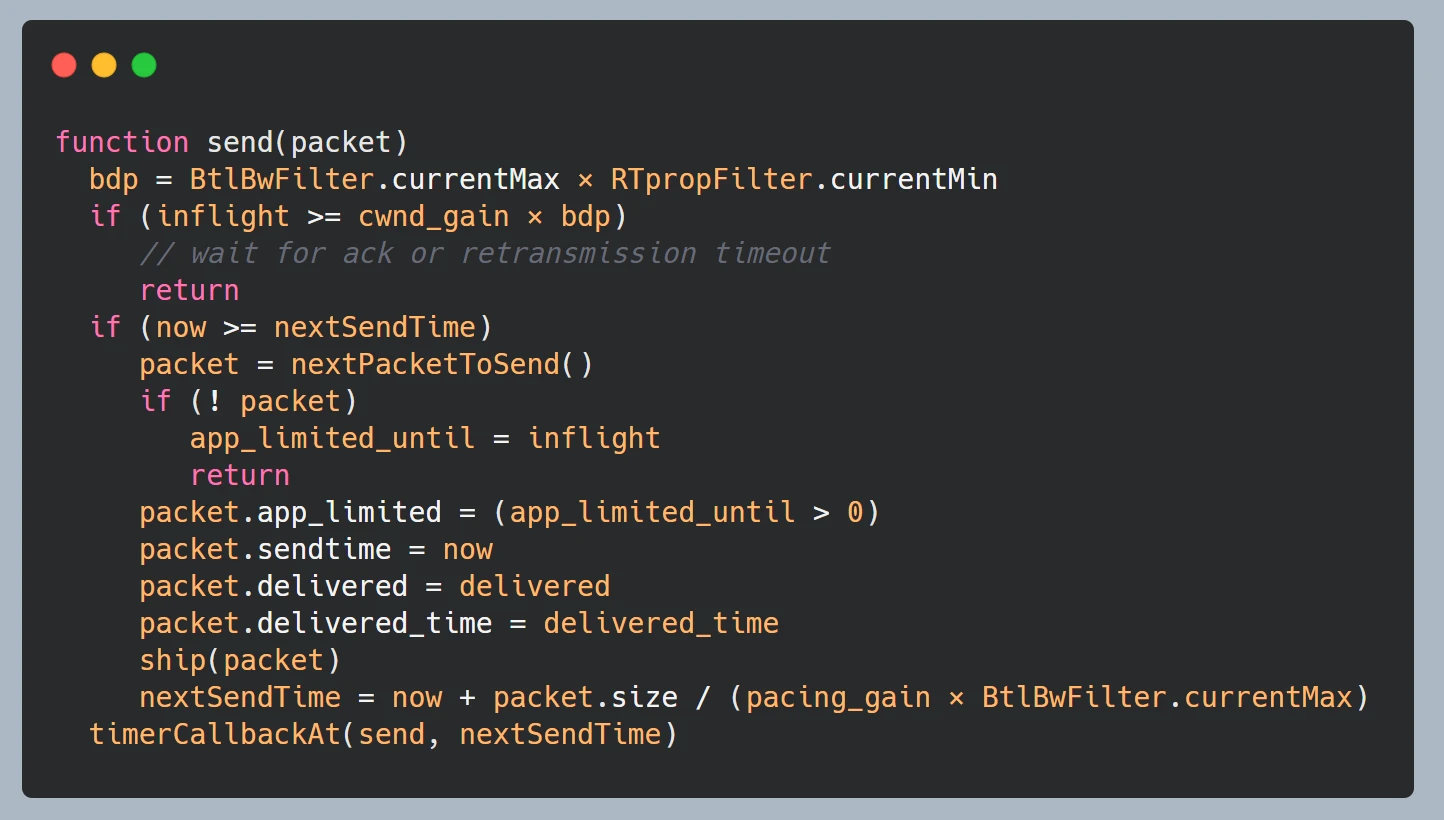Screen dimensions: 1444x820
Task: Click 'send(packet)' in the function signature
Action: pyautogui.click(x=307, y=142)
